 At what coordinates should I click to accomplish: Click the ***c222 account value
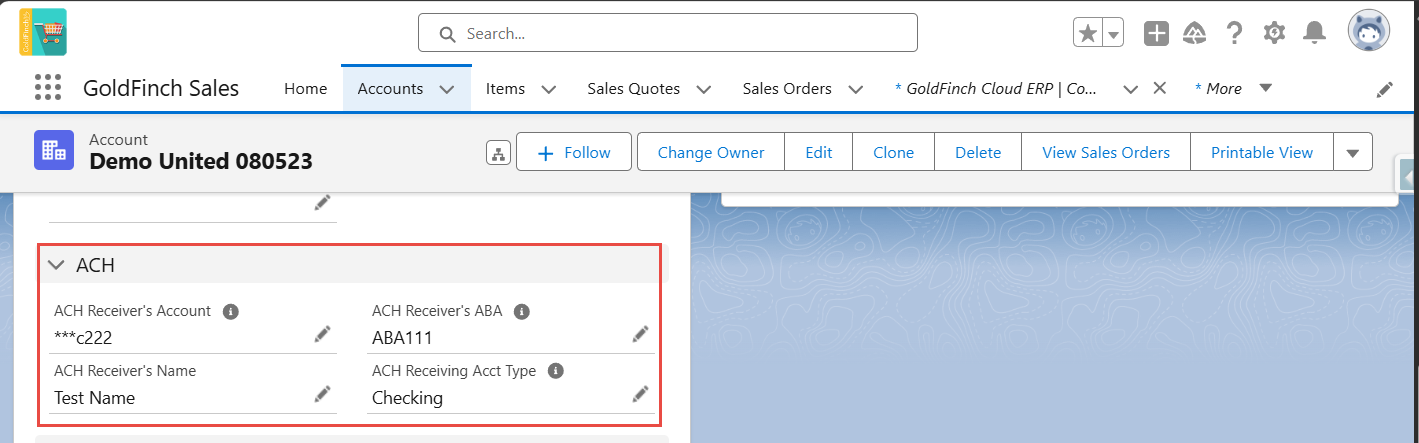click(83, 338)
